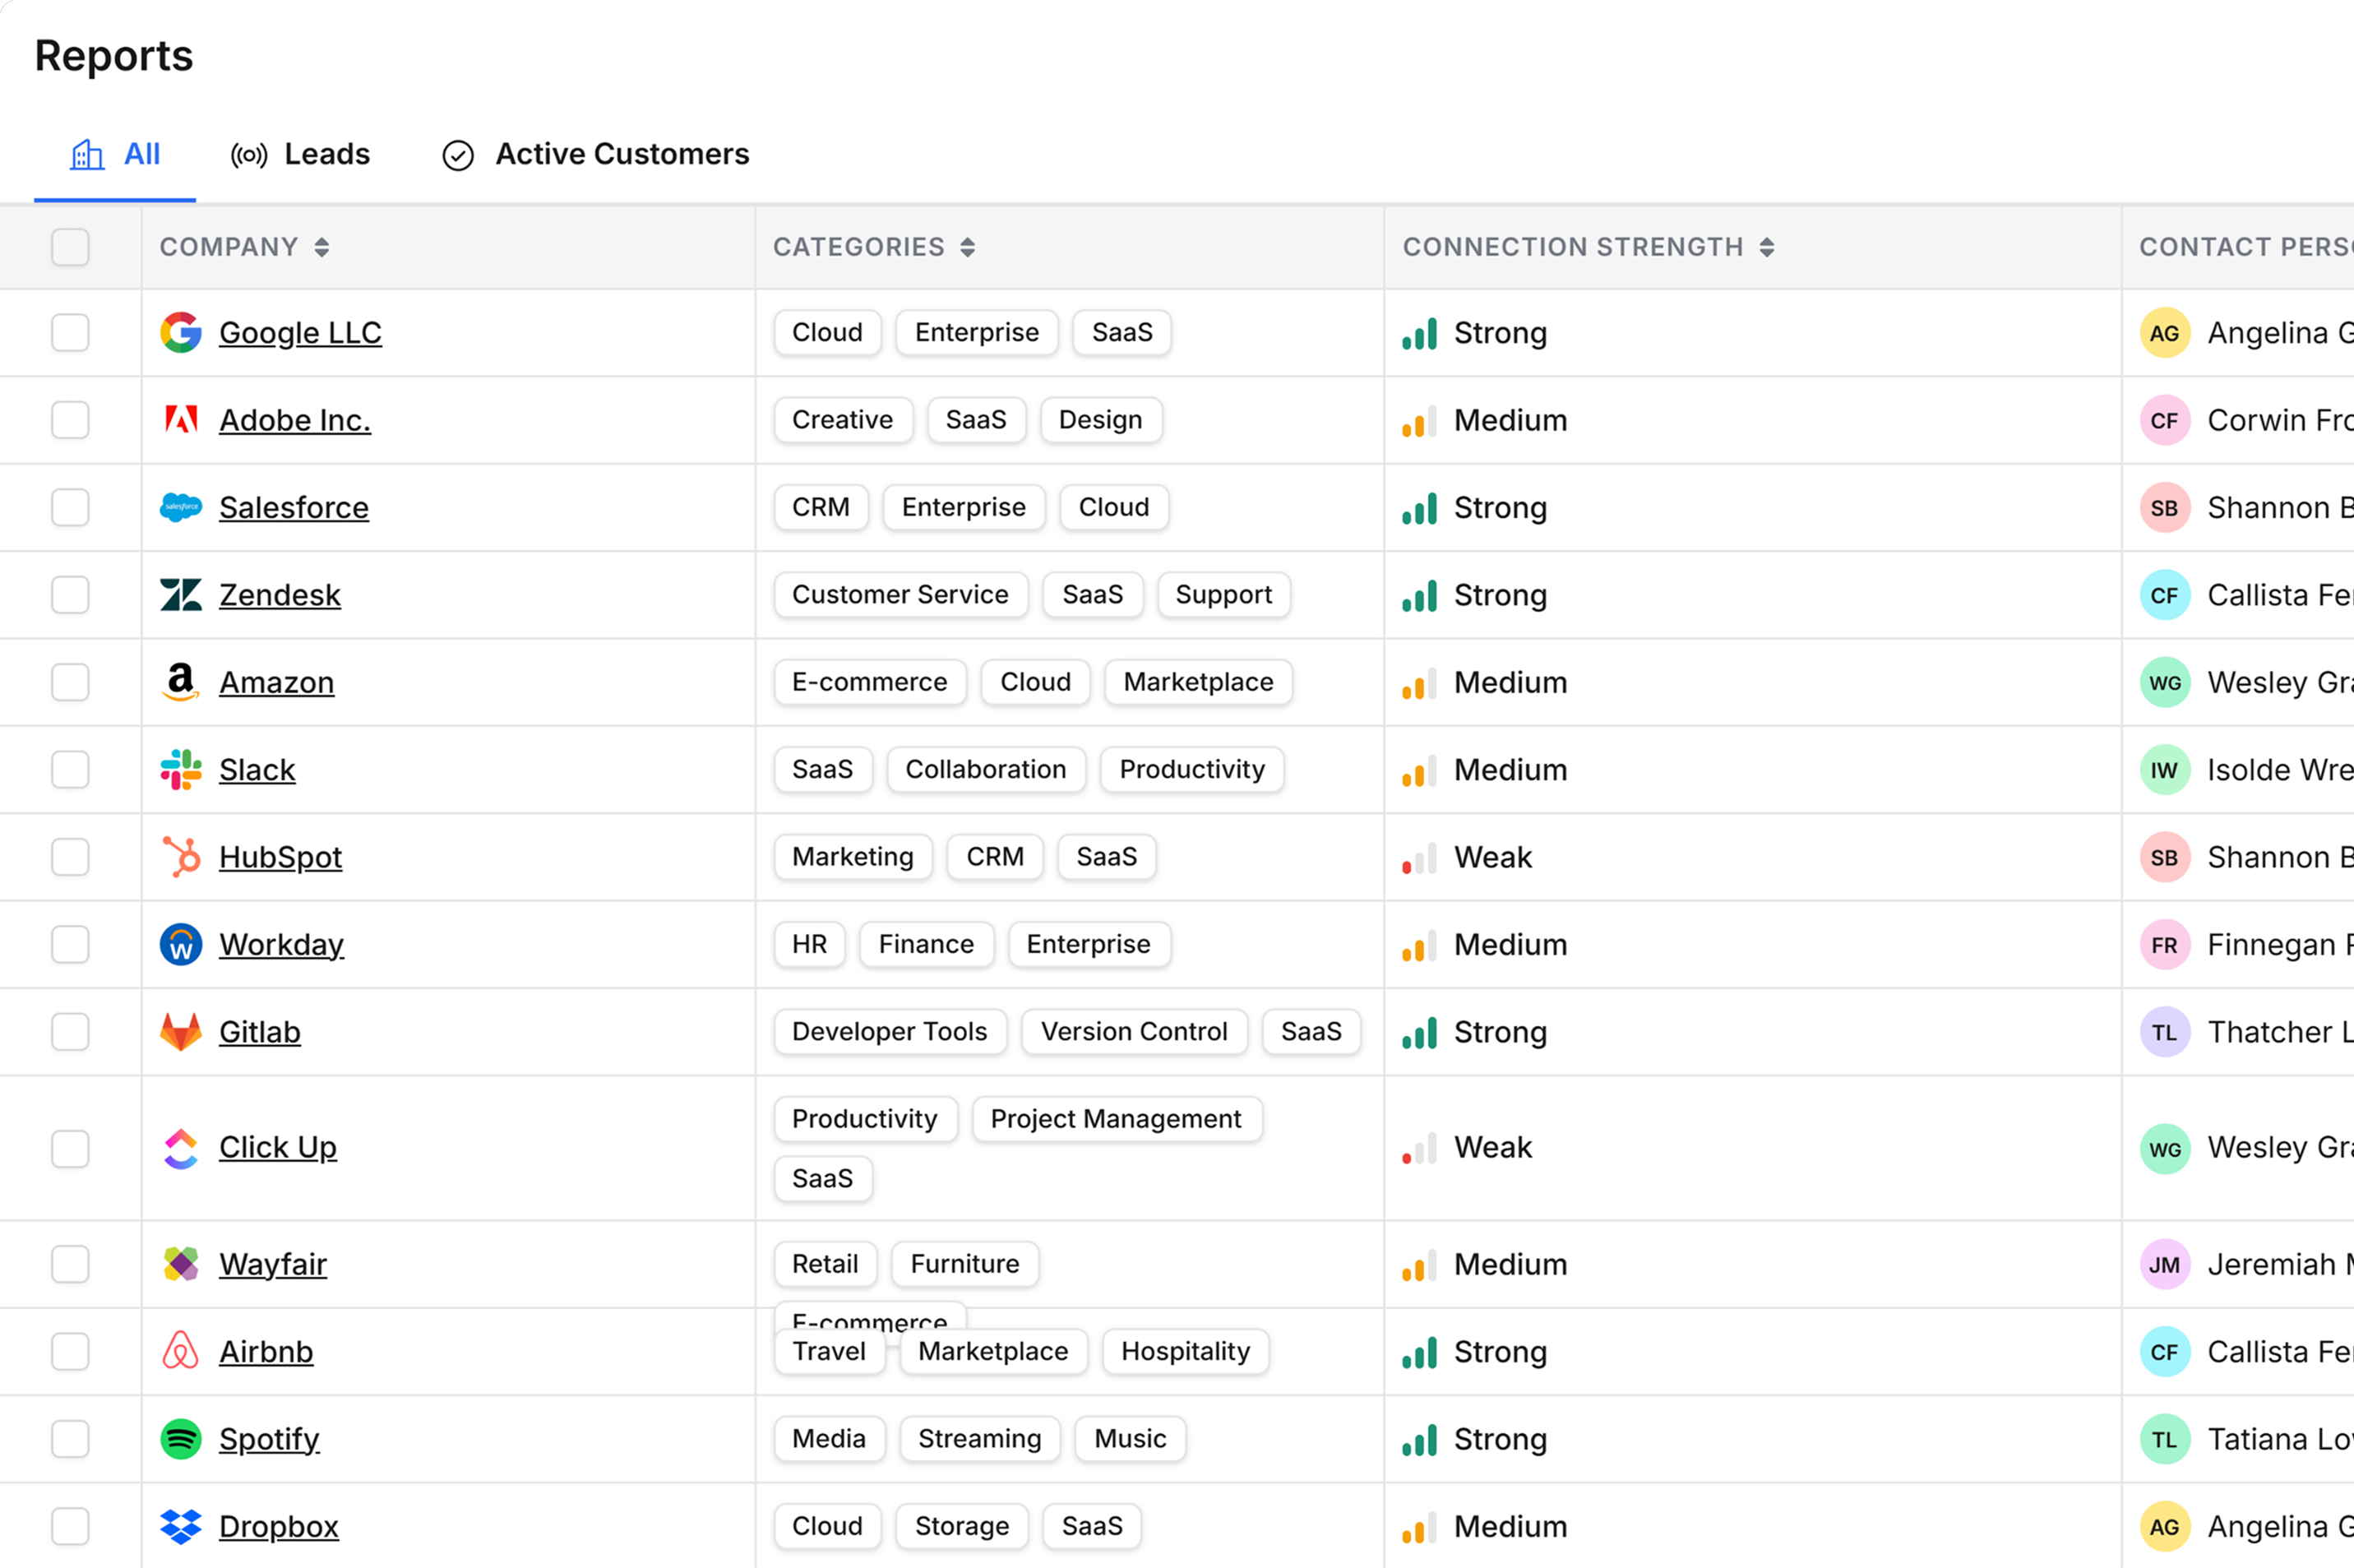The height and width of the screenshot is (1568, 2354).
Task: Sort by Categories column arrows
Action: point(968,247)
